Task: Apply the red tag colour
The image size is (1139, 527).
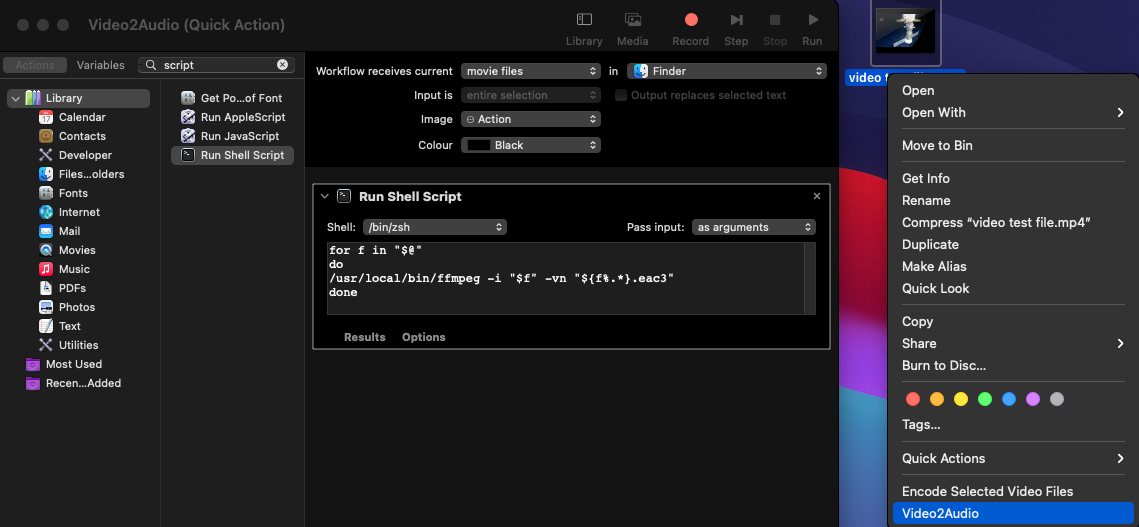Action: point(913,399)
